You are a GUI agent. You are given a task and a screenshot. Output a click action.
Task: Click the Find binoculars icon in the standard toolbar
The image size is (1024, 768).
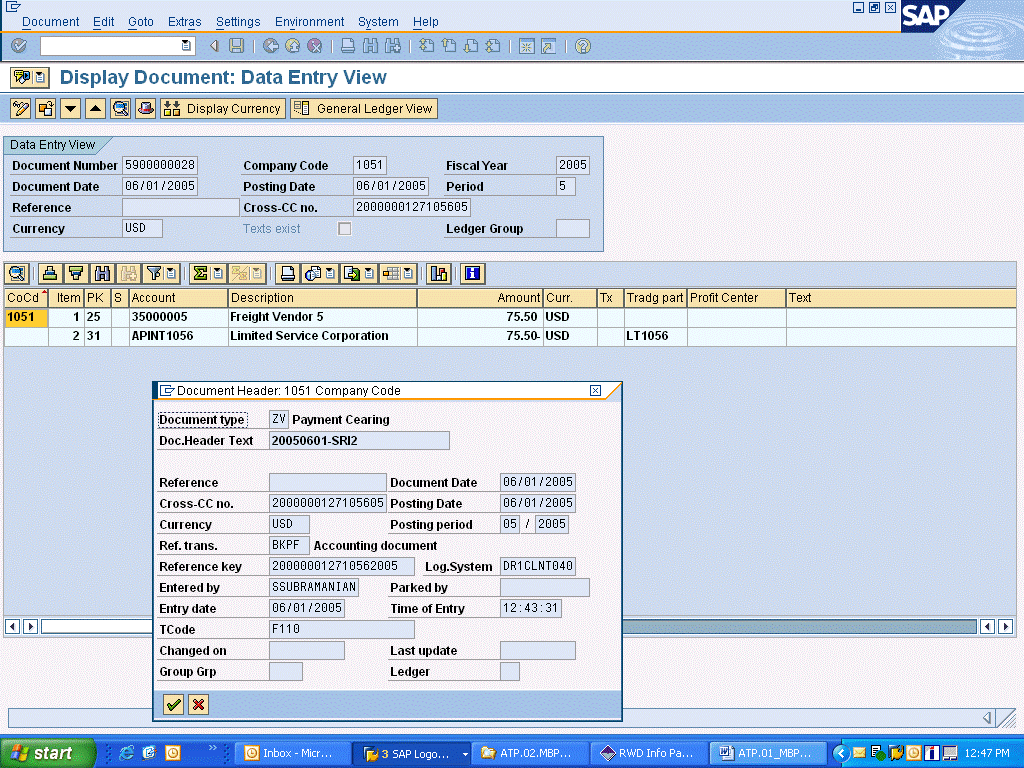point(370,46)
